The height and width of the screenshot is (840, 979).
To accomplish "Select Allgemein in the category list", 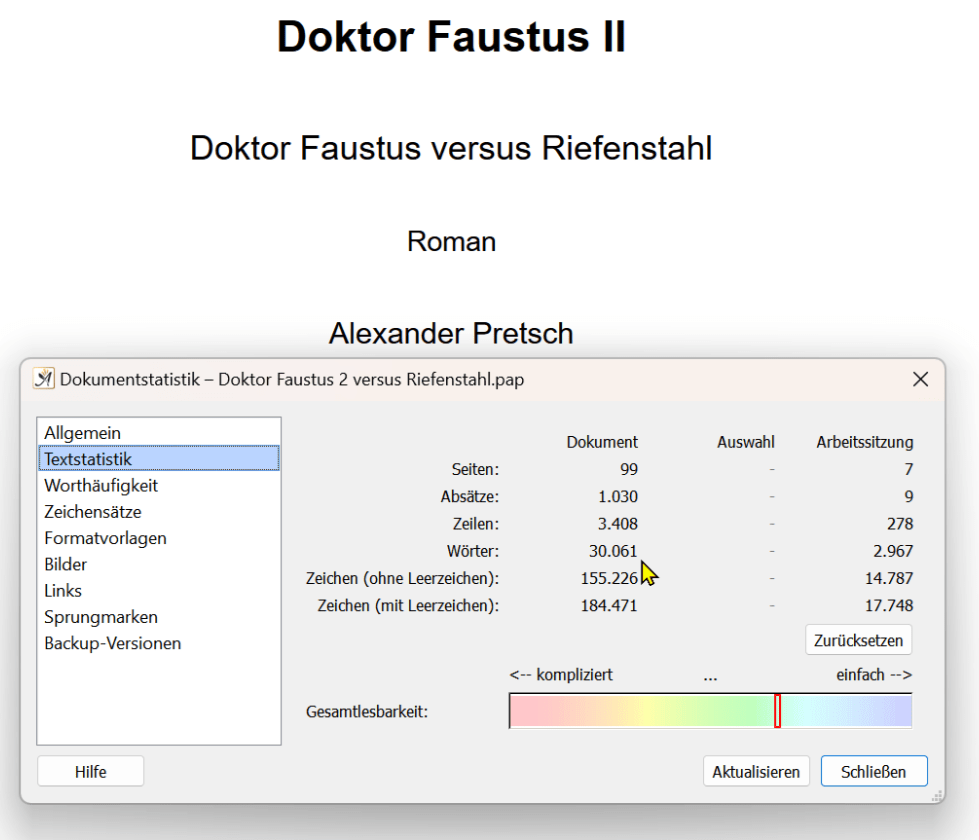I will [x=82, y=433].
